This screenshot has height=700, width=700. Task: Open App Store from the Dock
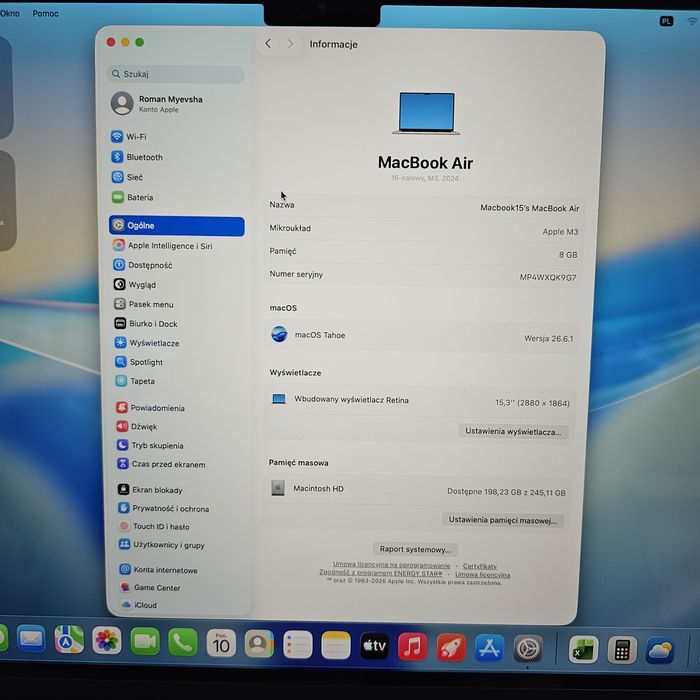coord(489,648)
